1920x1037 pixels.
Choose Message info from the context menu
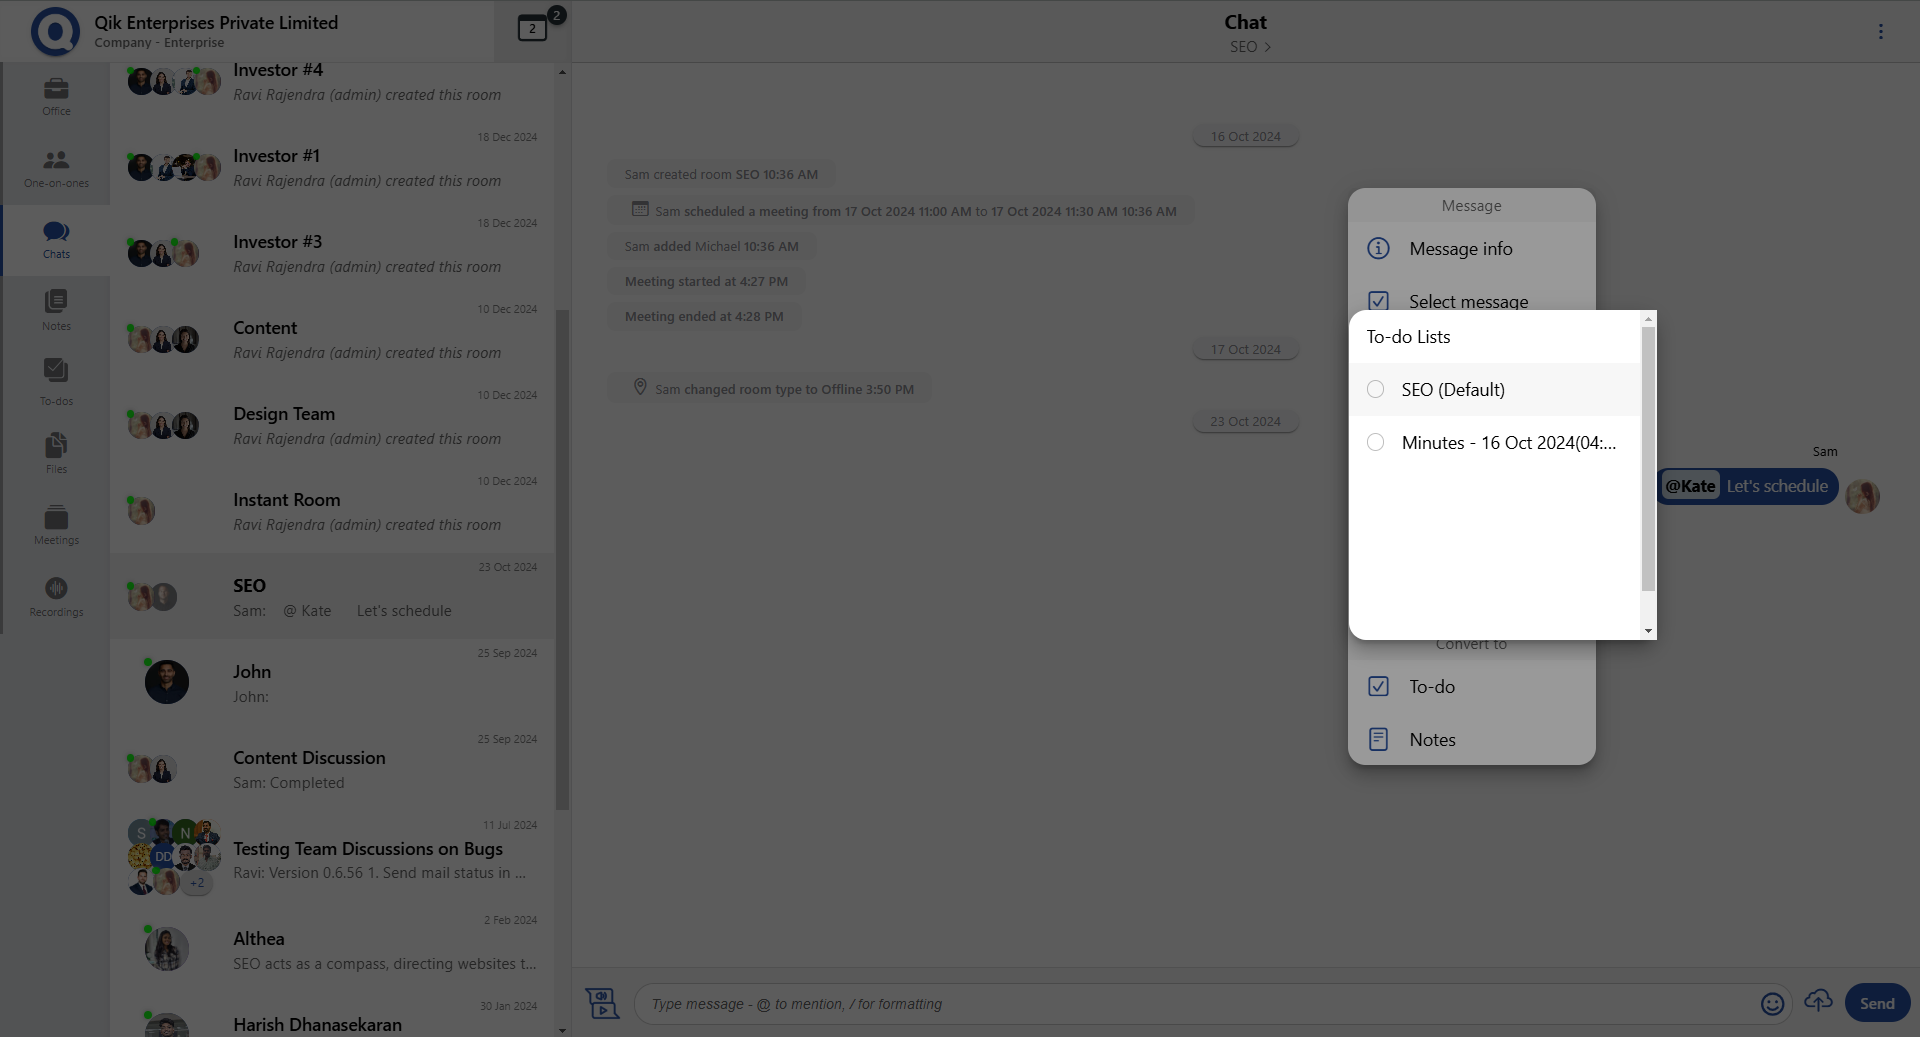[x=1472, y=249]
